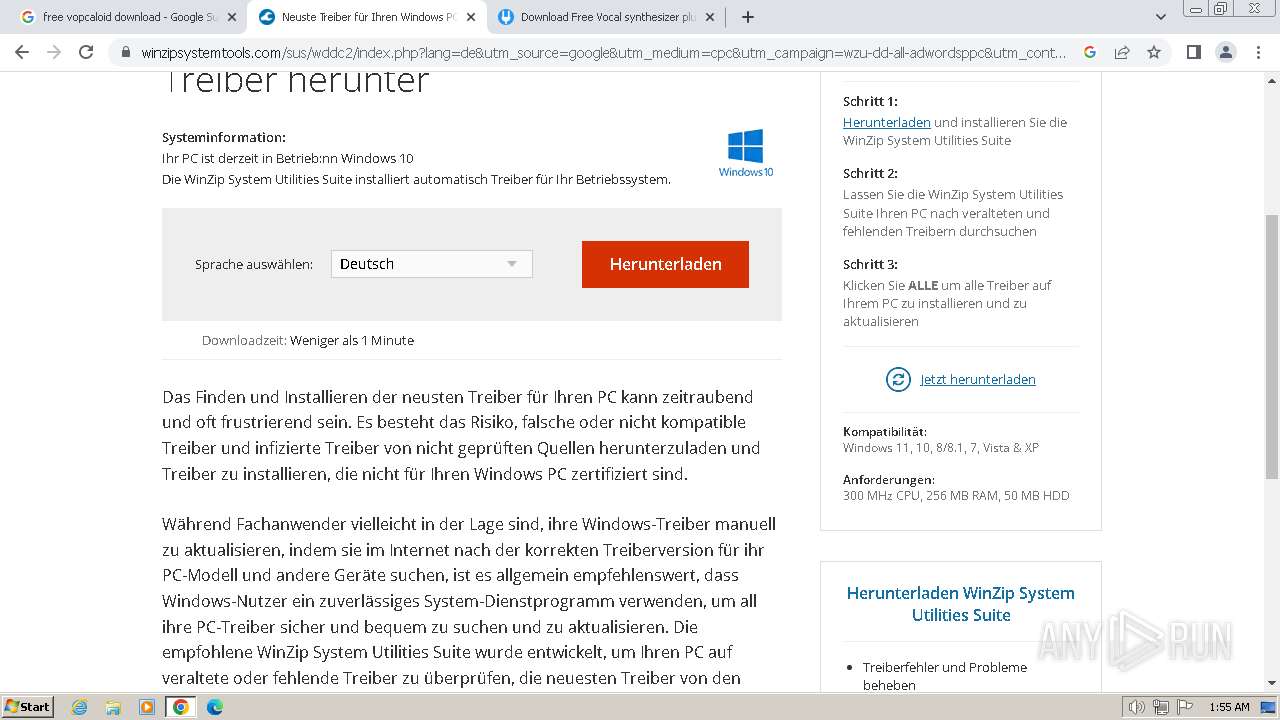
Task: Click the taskbar clock showing 1:55 AM
Action: coord(1229,707)
